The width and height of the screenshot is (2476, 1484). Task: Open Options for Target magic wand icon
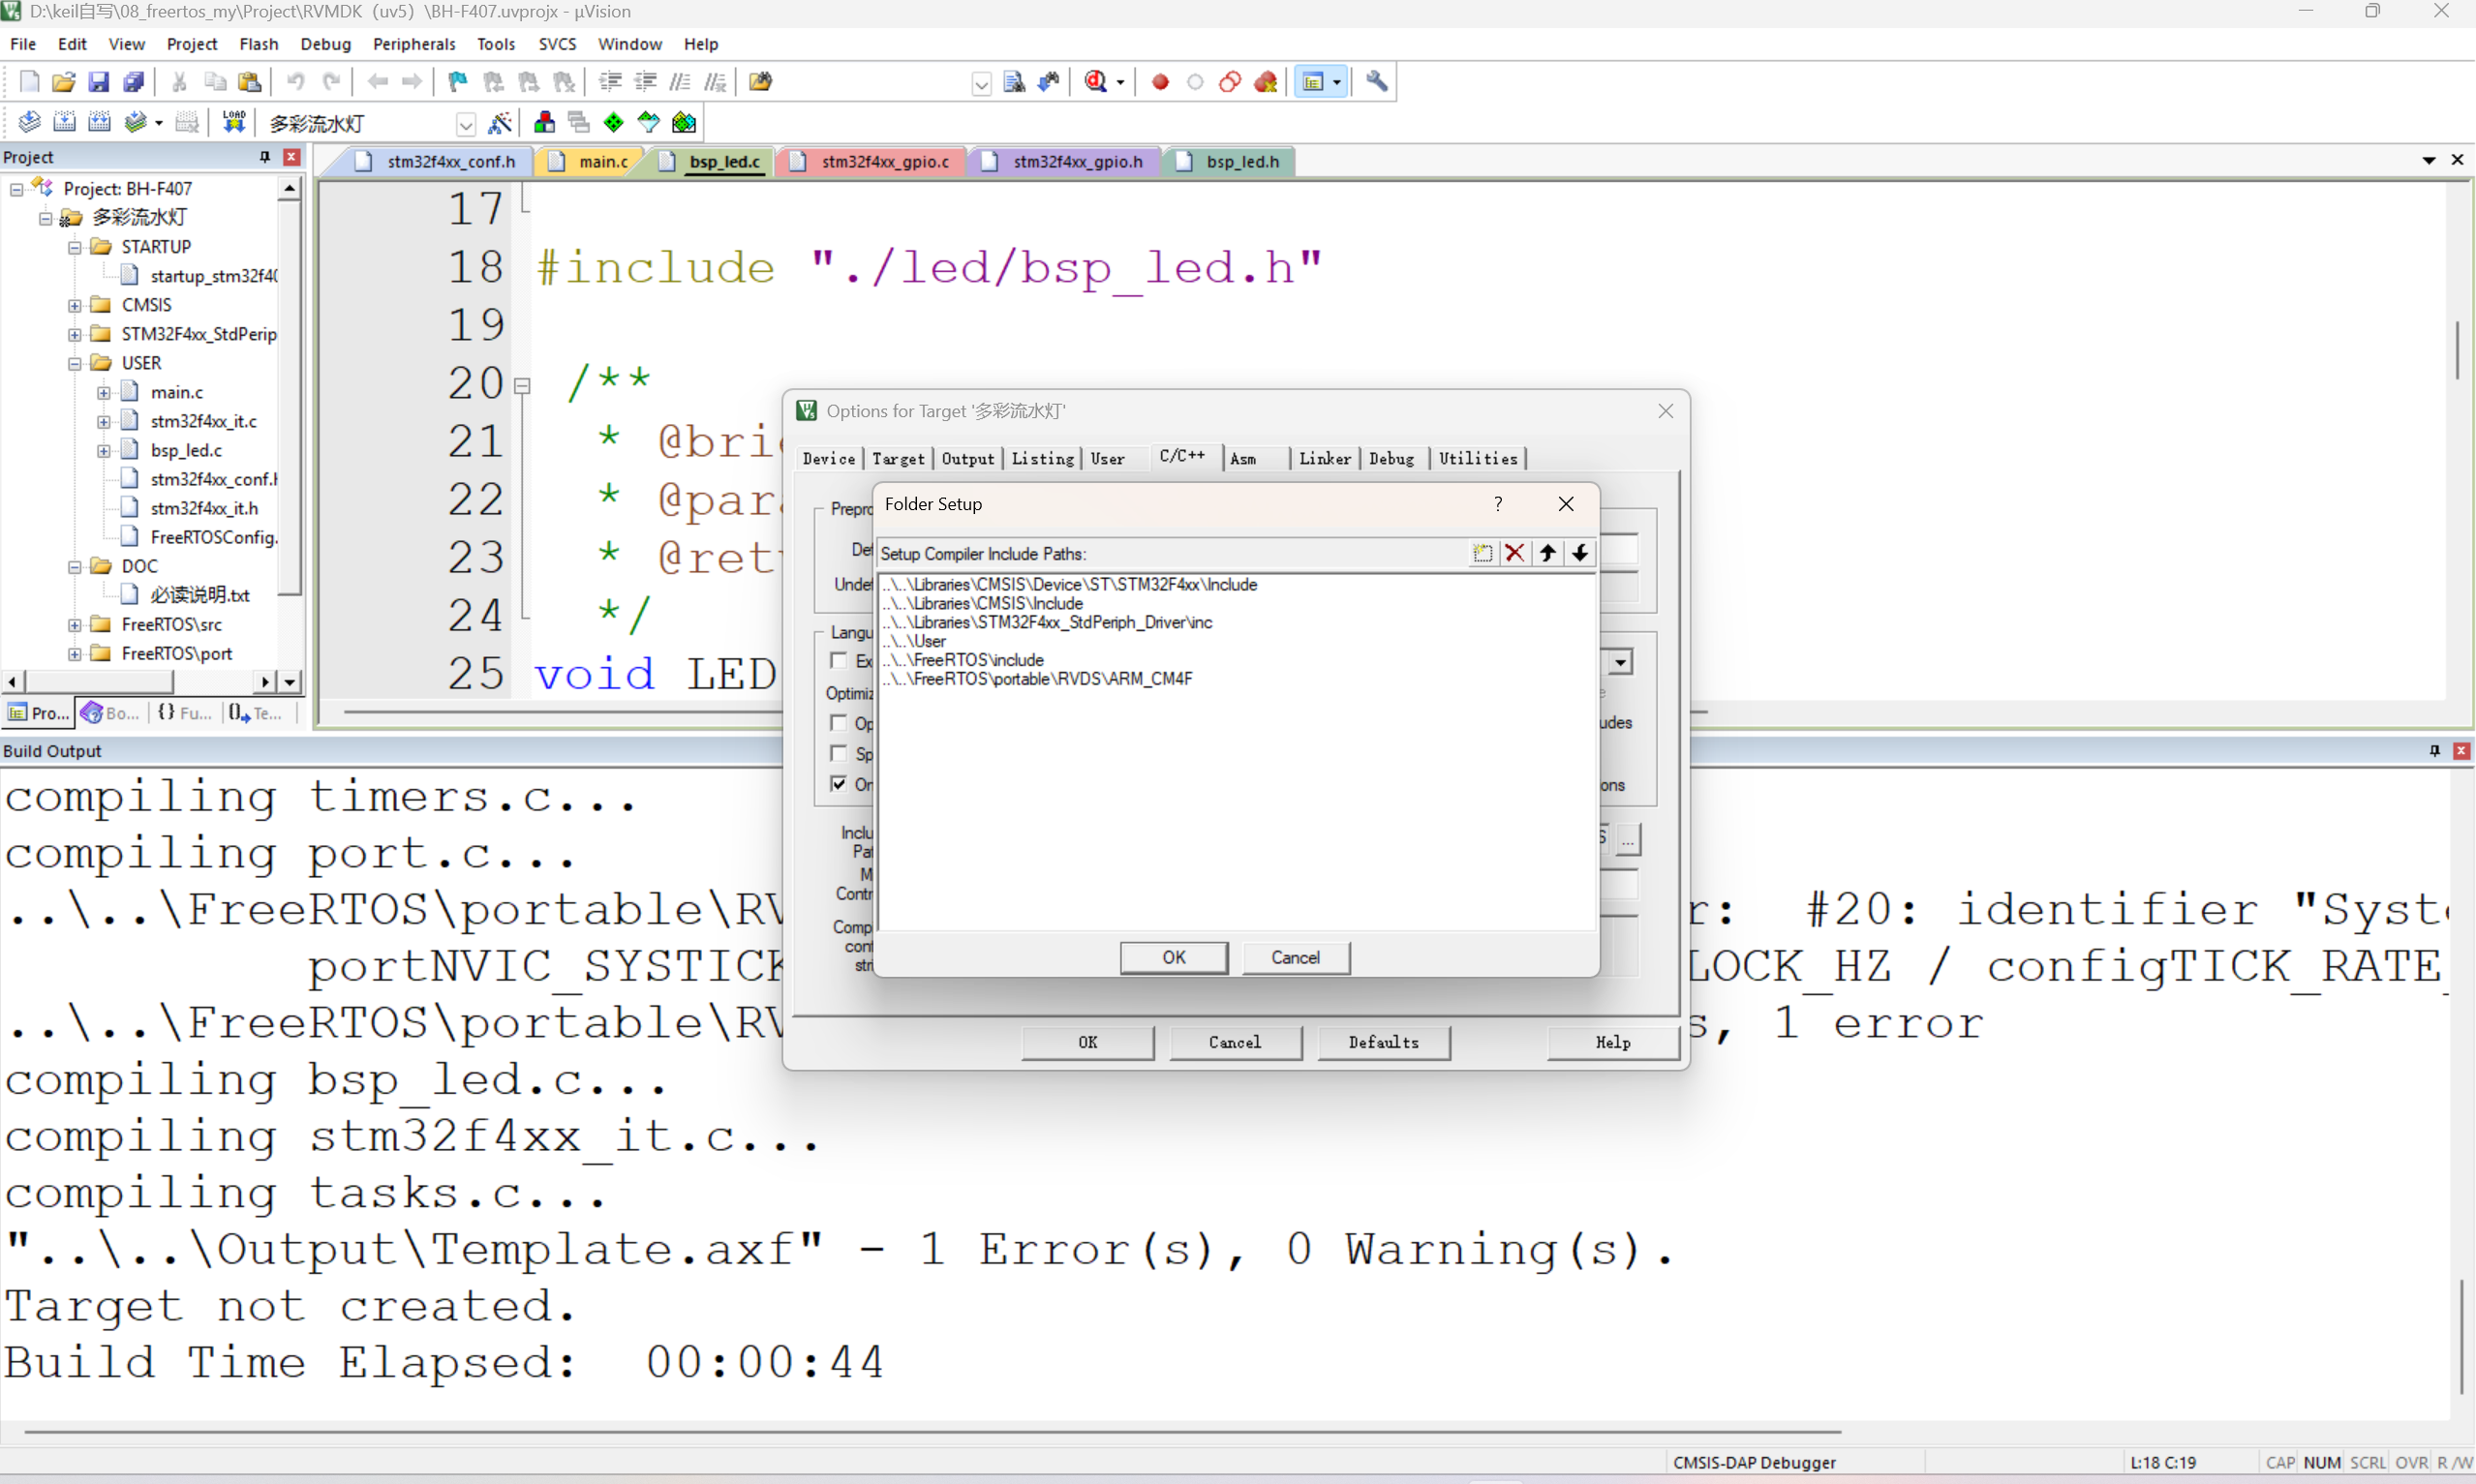(499, 122)
